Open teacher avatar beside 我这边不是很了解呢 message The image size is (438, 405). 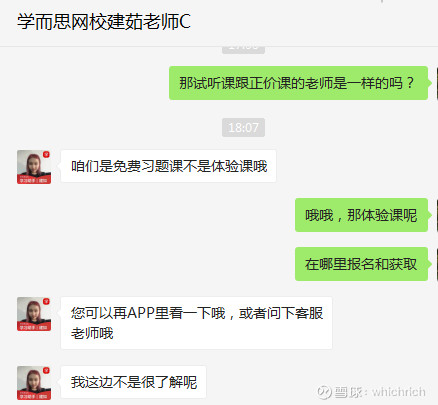34,383
